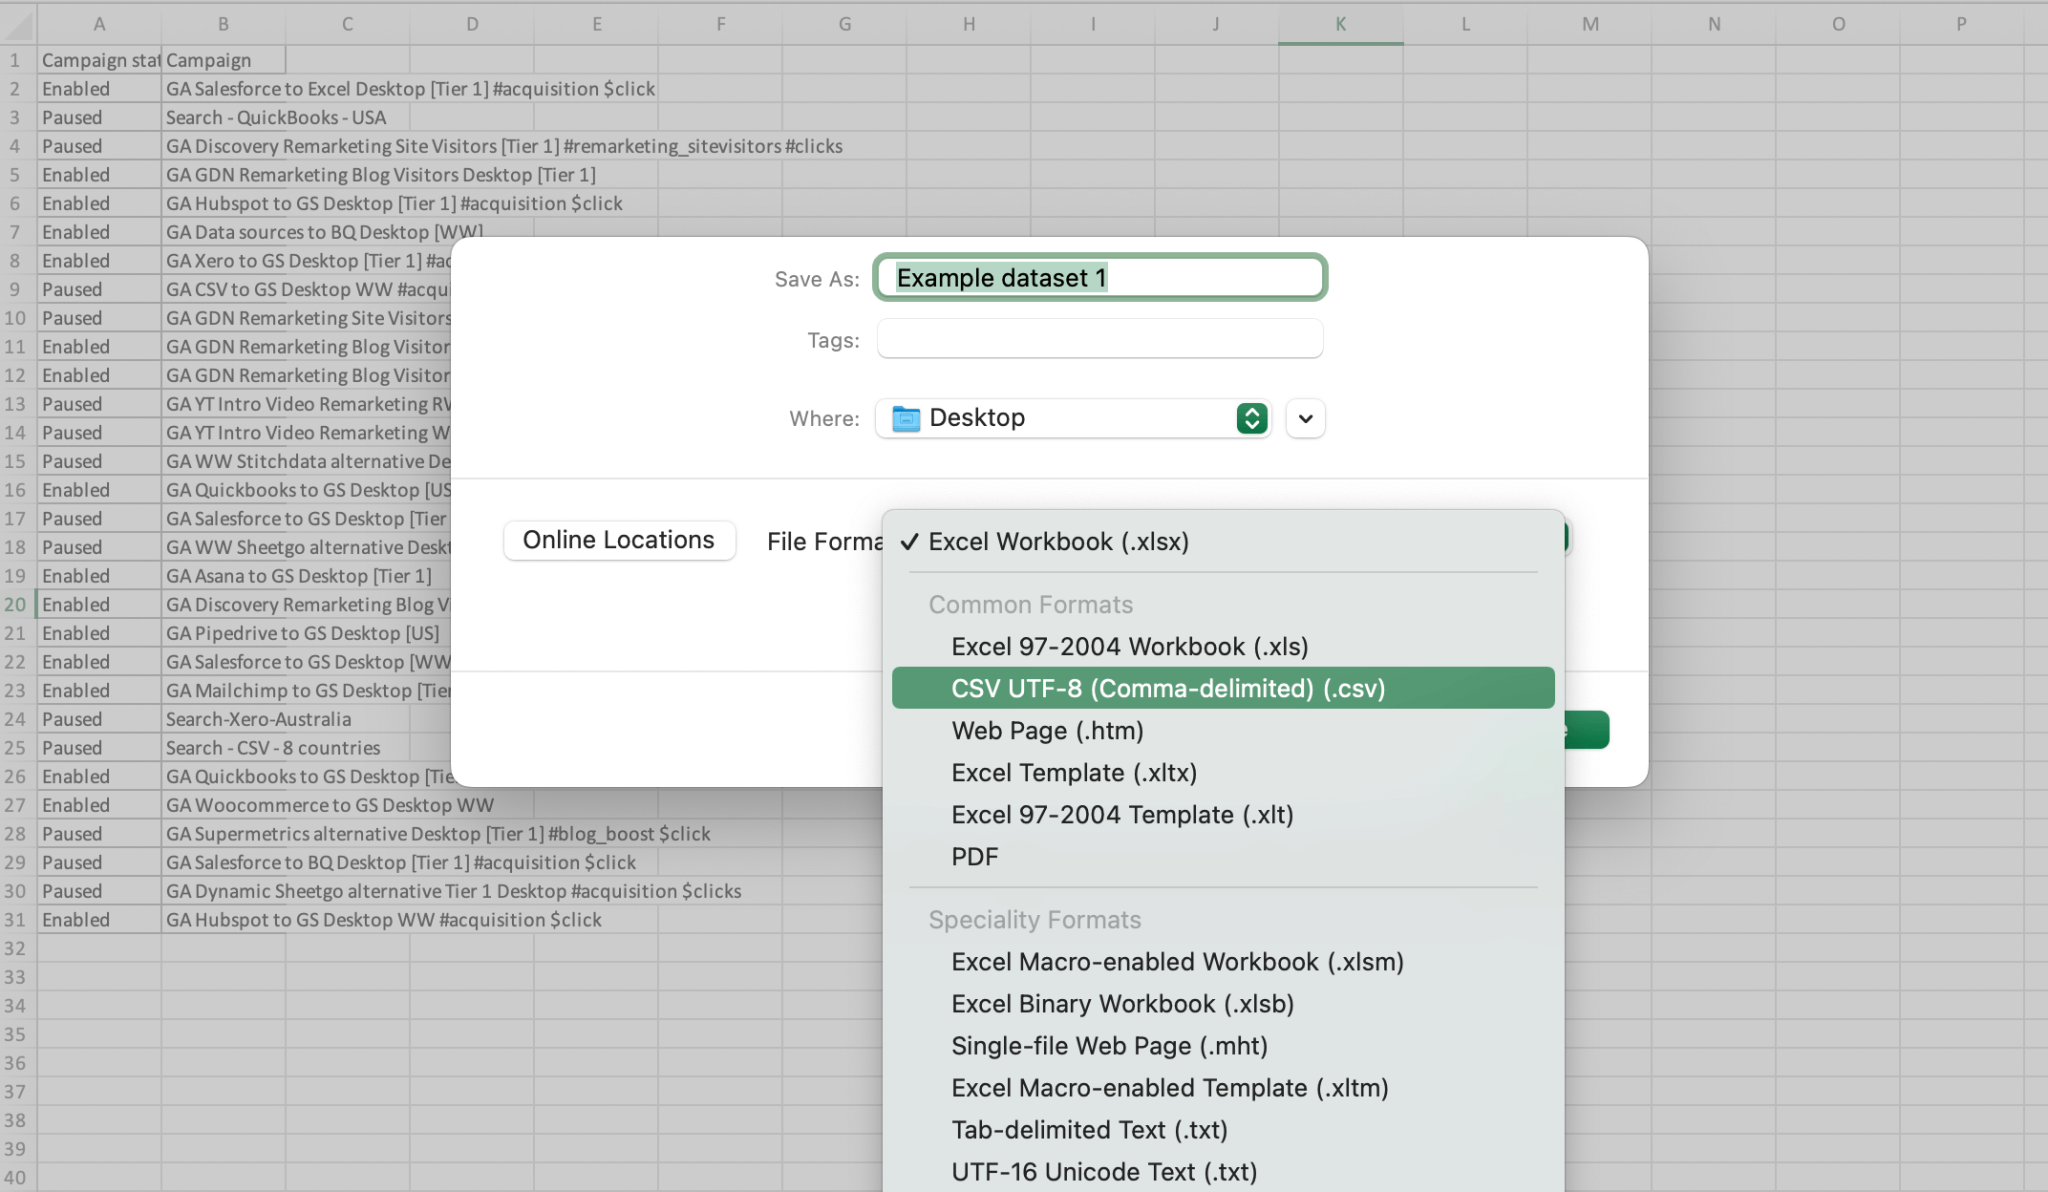Select column P header
The image size is (2048, 1192).
coord(1961,24)
